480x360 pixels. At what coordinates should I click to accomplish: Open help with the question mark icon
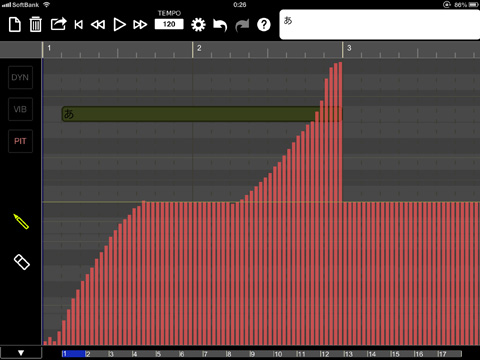tap(264, 25)
